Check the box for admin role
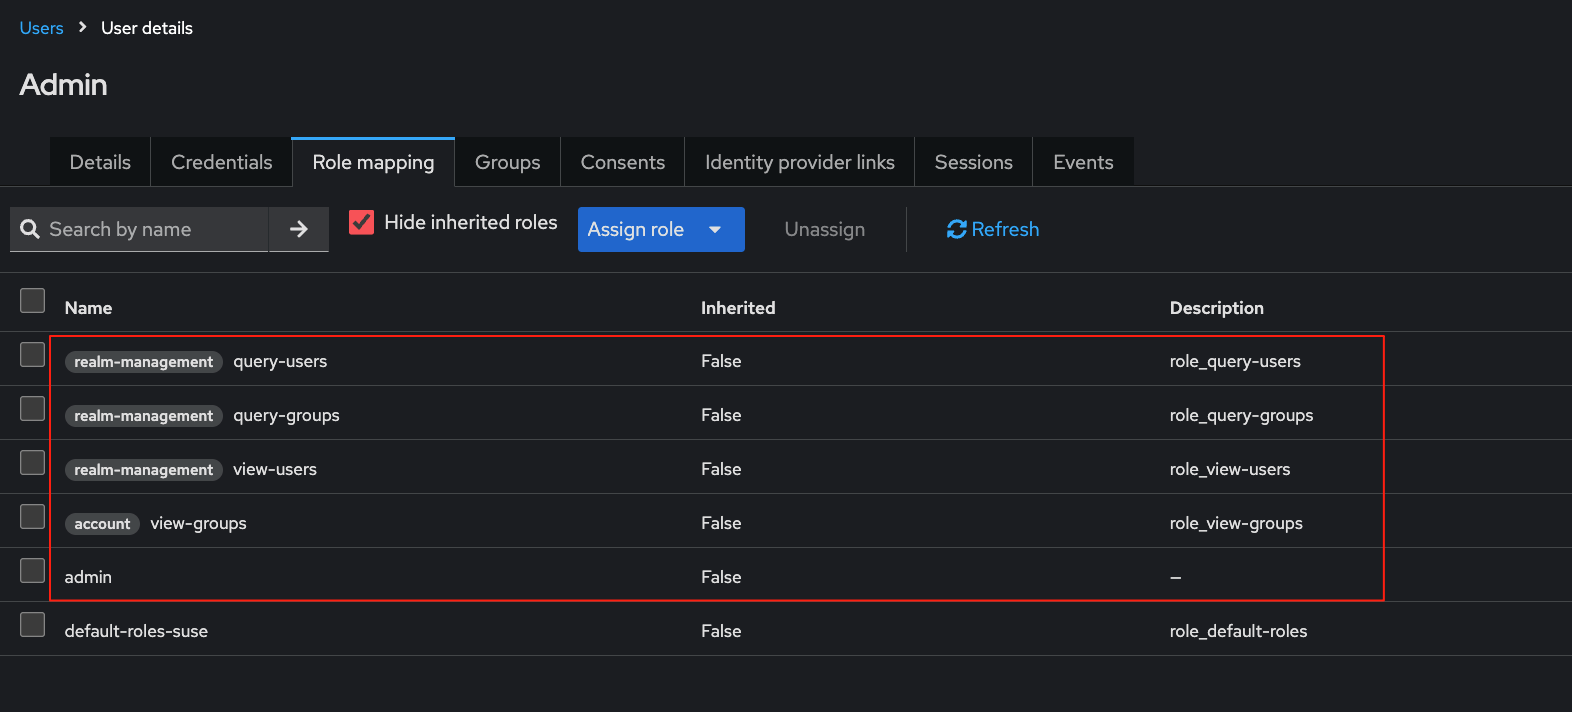Screen dimensions: 1572x712 [x=33, y=571]
